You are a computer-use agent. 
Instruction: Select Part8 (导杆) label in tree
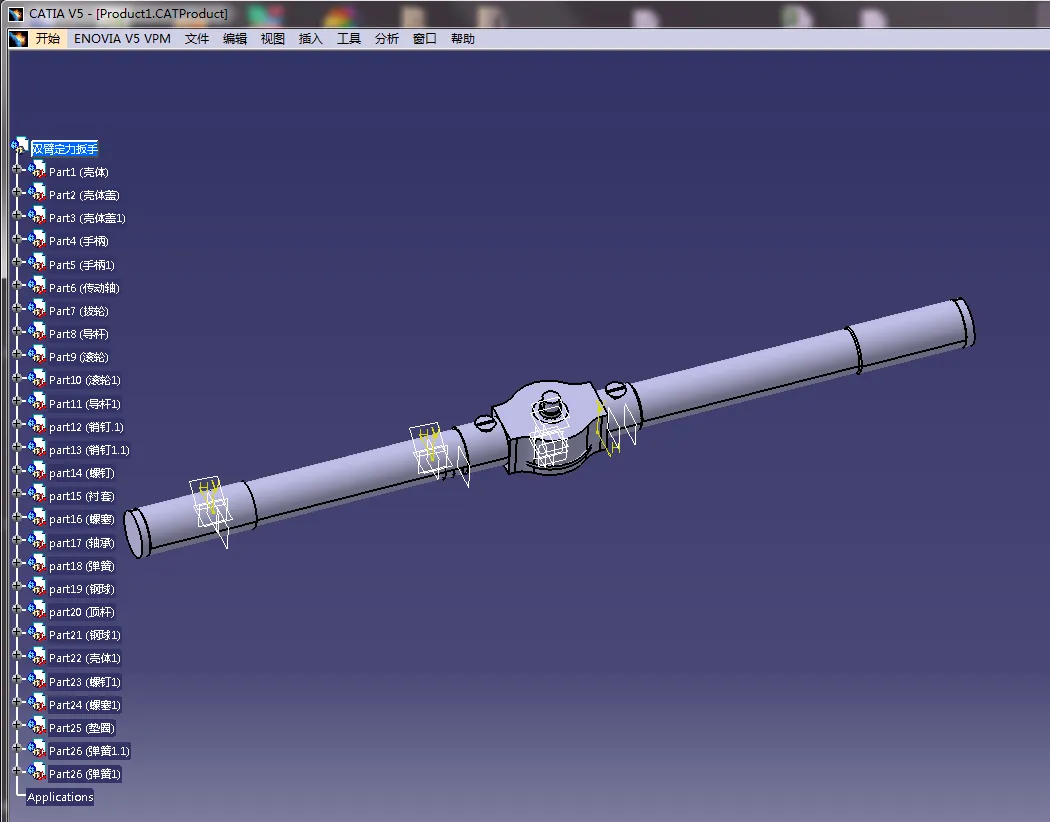78,334
